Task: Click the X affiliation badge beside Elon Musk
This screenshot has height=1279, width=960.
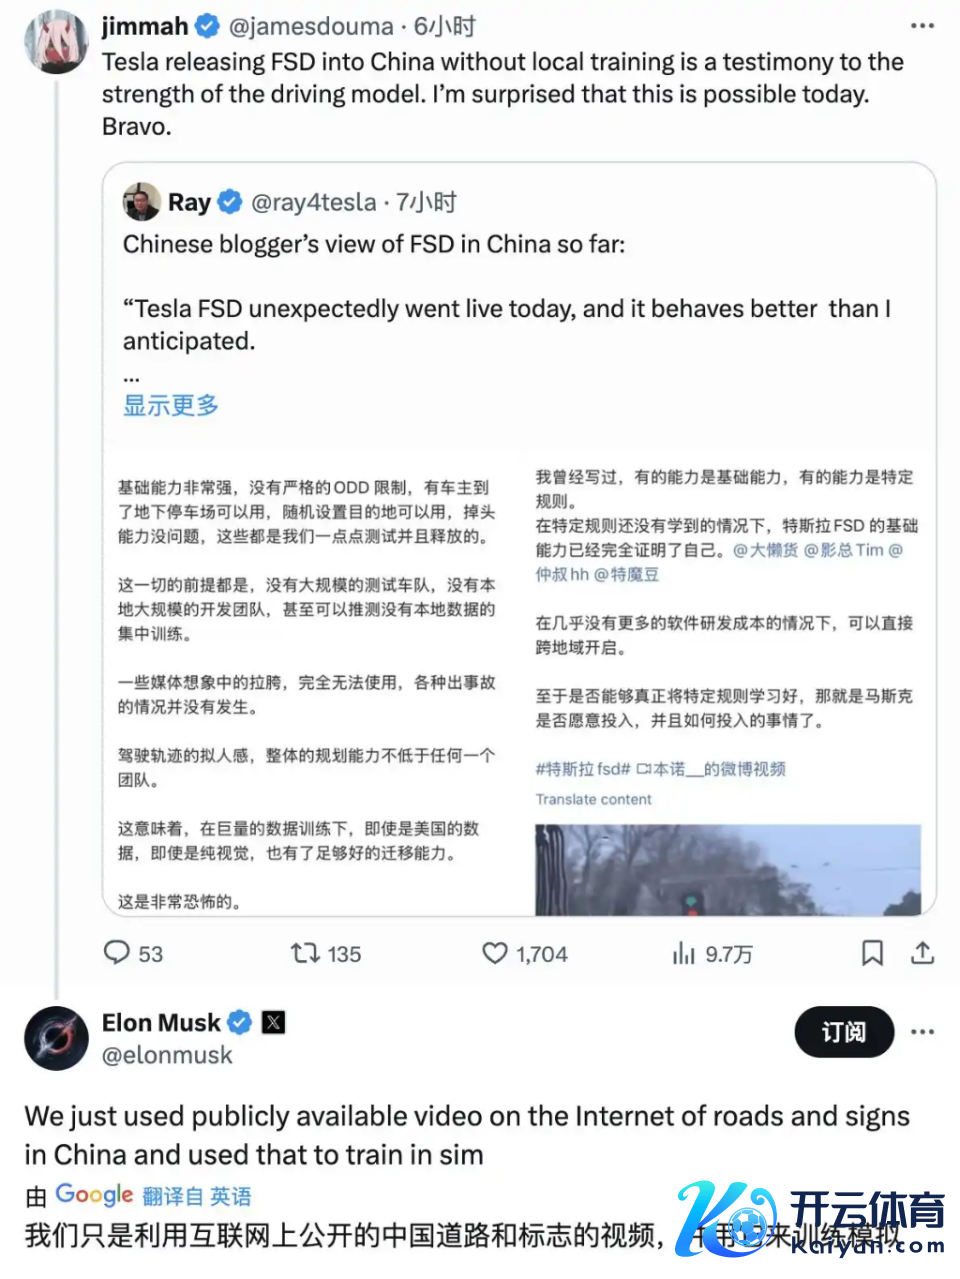Action: click(273, 1022)
